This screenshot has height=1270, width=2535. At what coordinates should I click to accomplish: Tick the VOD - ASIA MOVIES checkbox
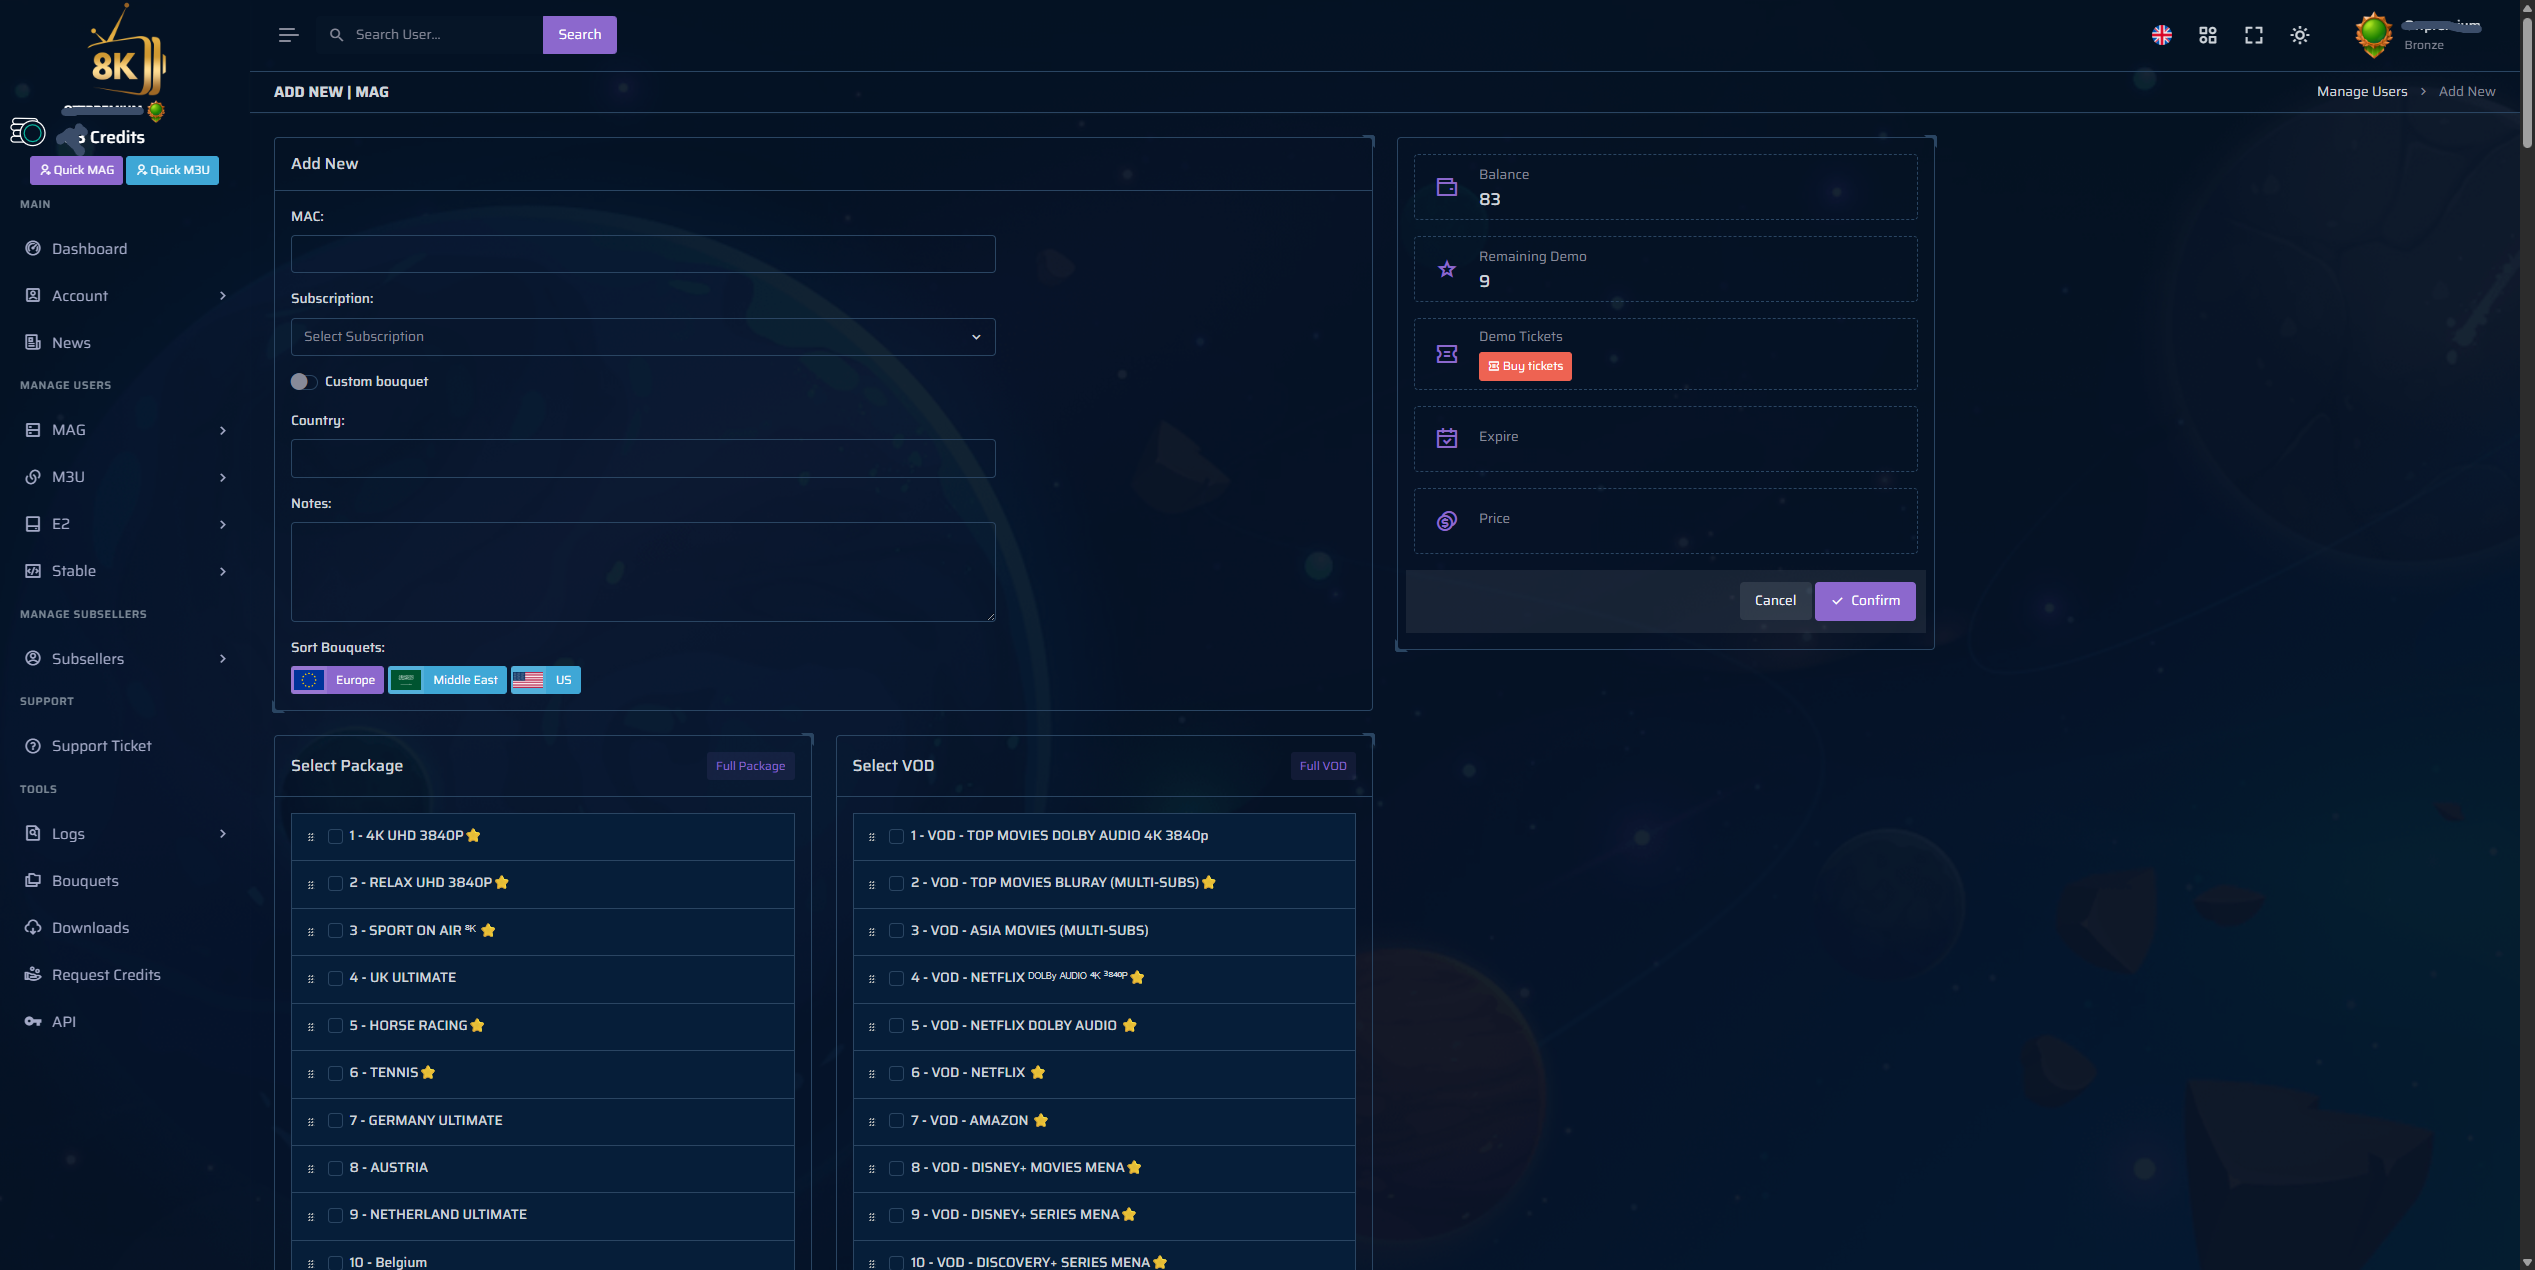tap(896, 931)
